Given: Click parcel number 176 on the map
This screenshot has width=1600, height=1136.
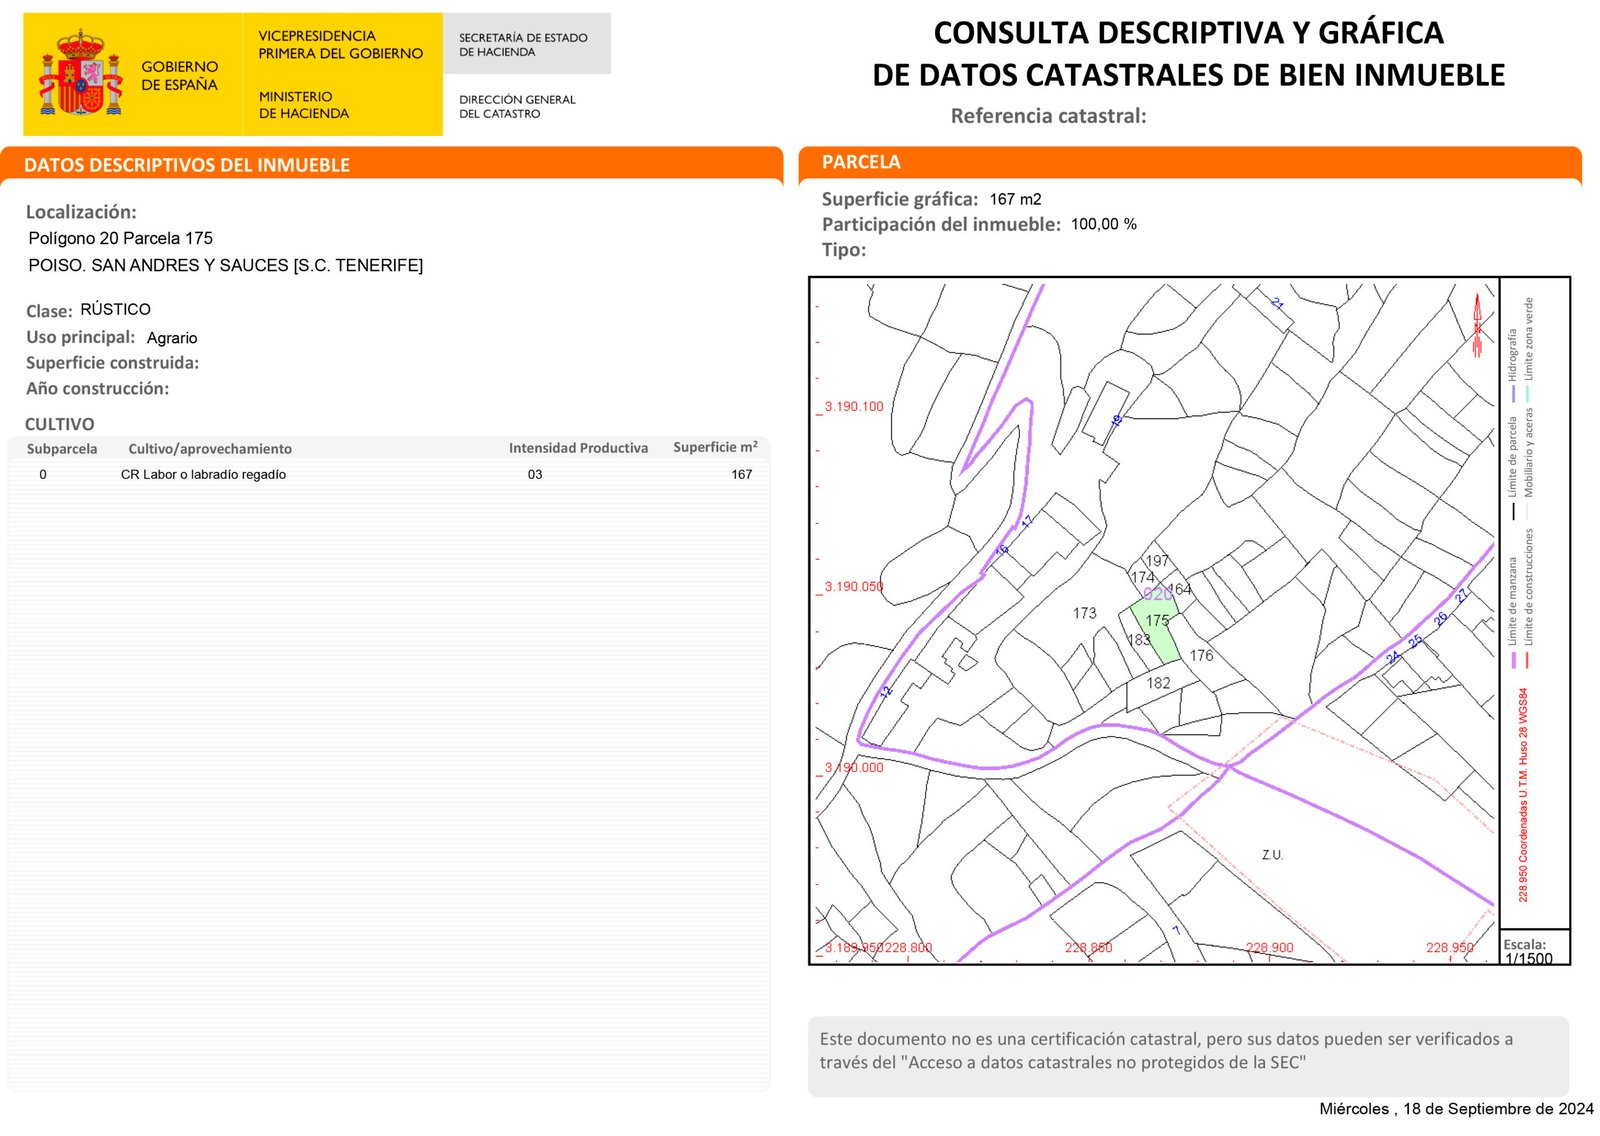Looking at the screenshot, I should pyautogui.click(x=1201, y=656).
